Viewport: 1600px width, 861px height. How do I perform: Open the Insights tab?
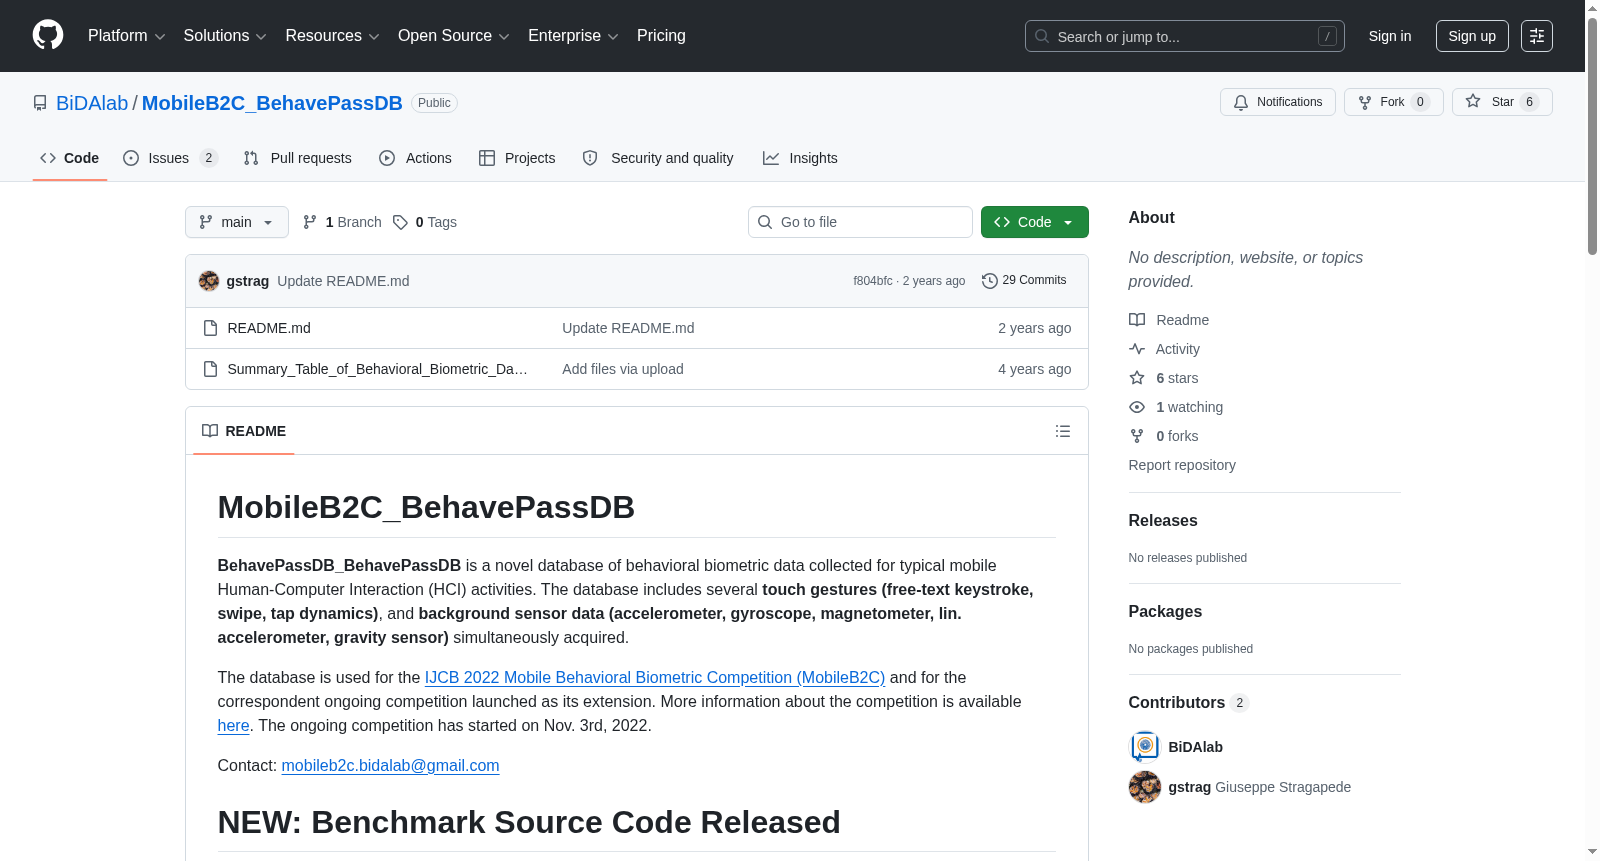click(x=800, y=158)
